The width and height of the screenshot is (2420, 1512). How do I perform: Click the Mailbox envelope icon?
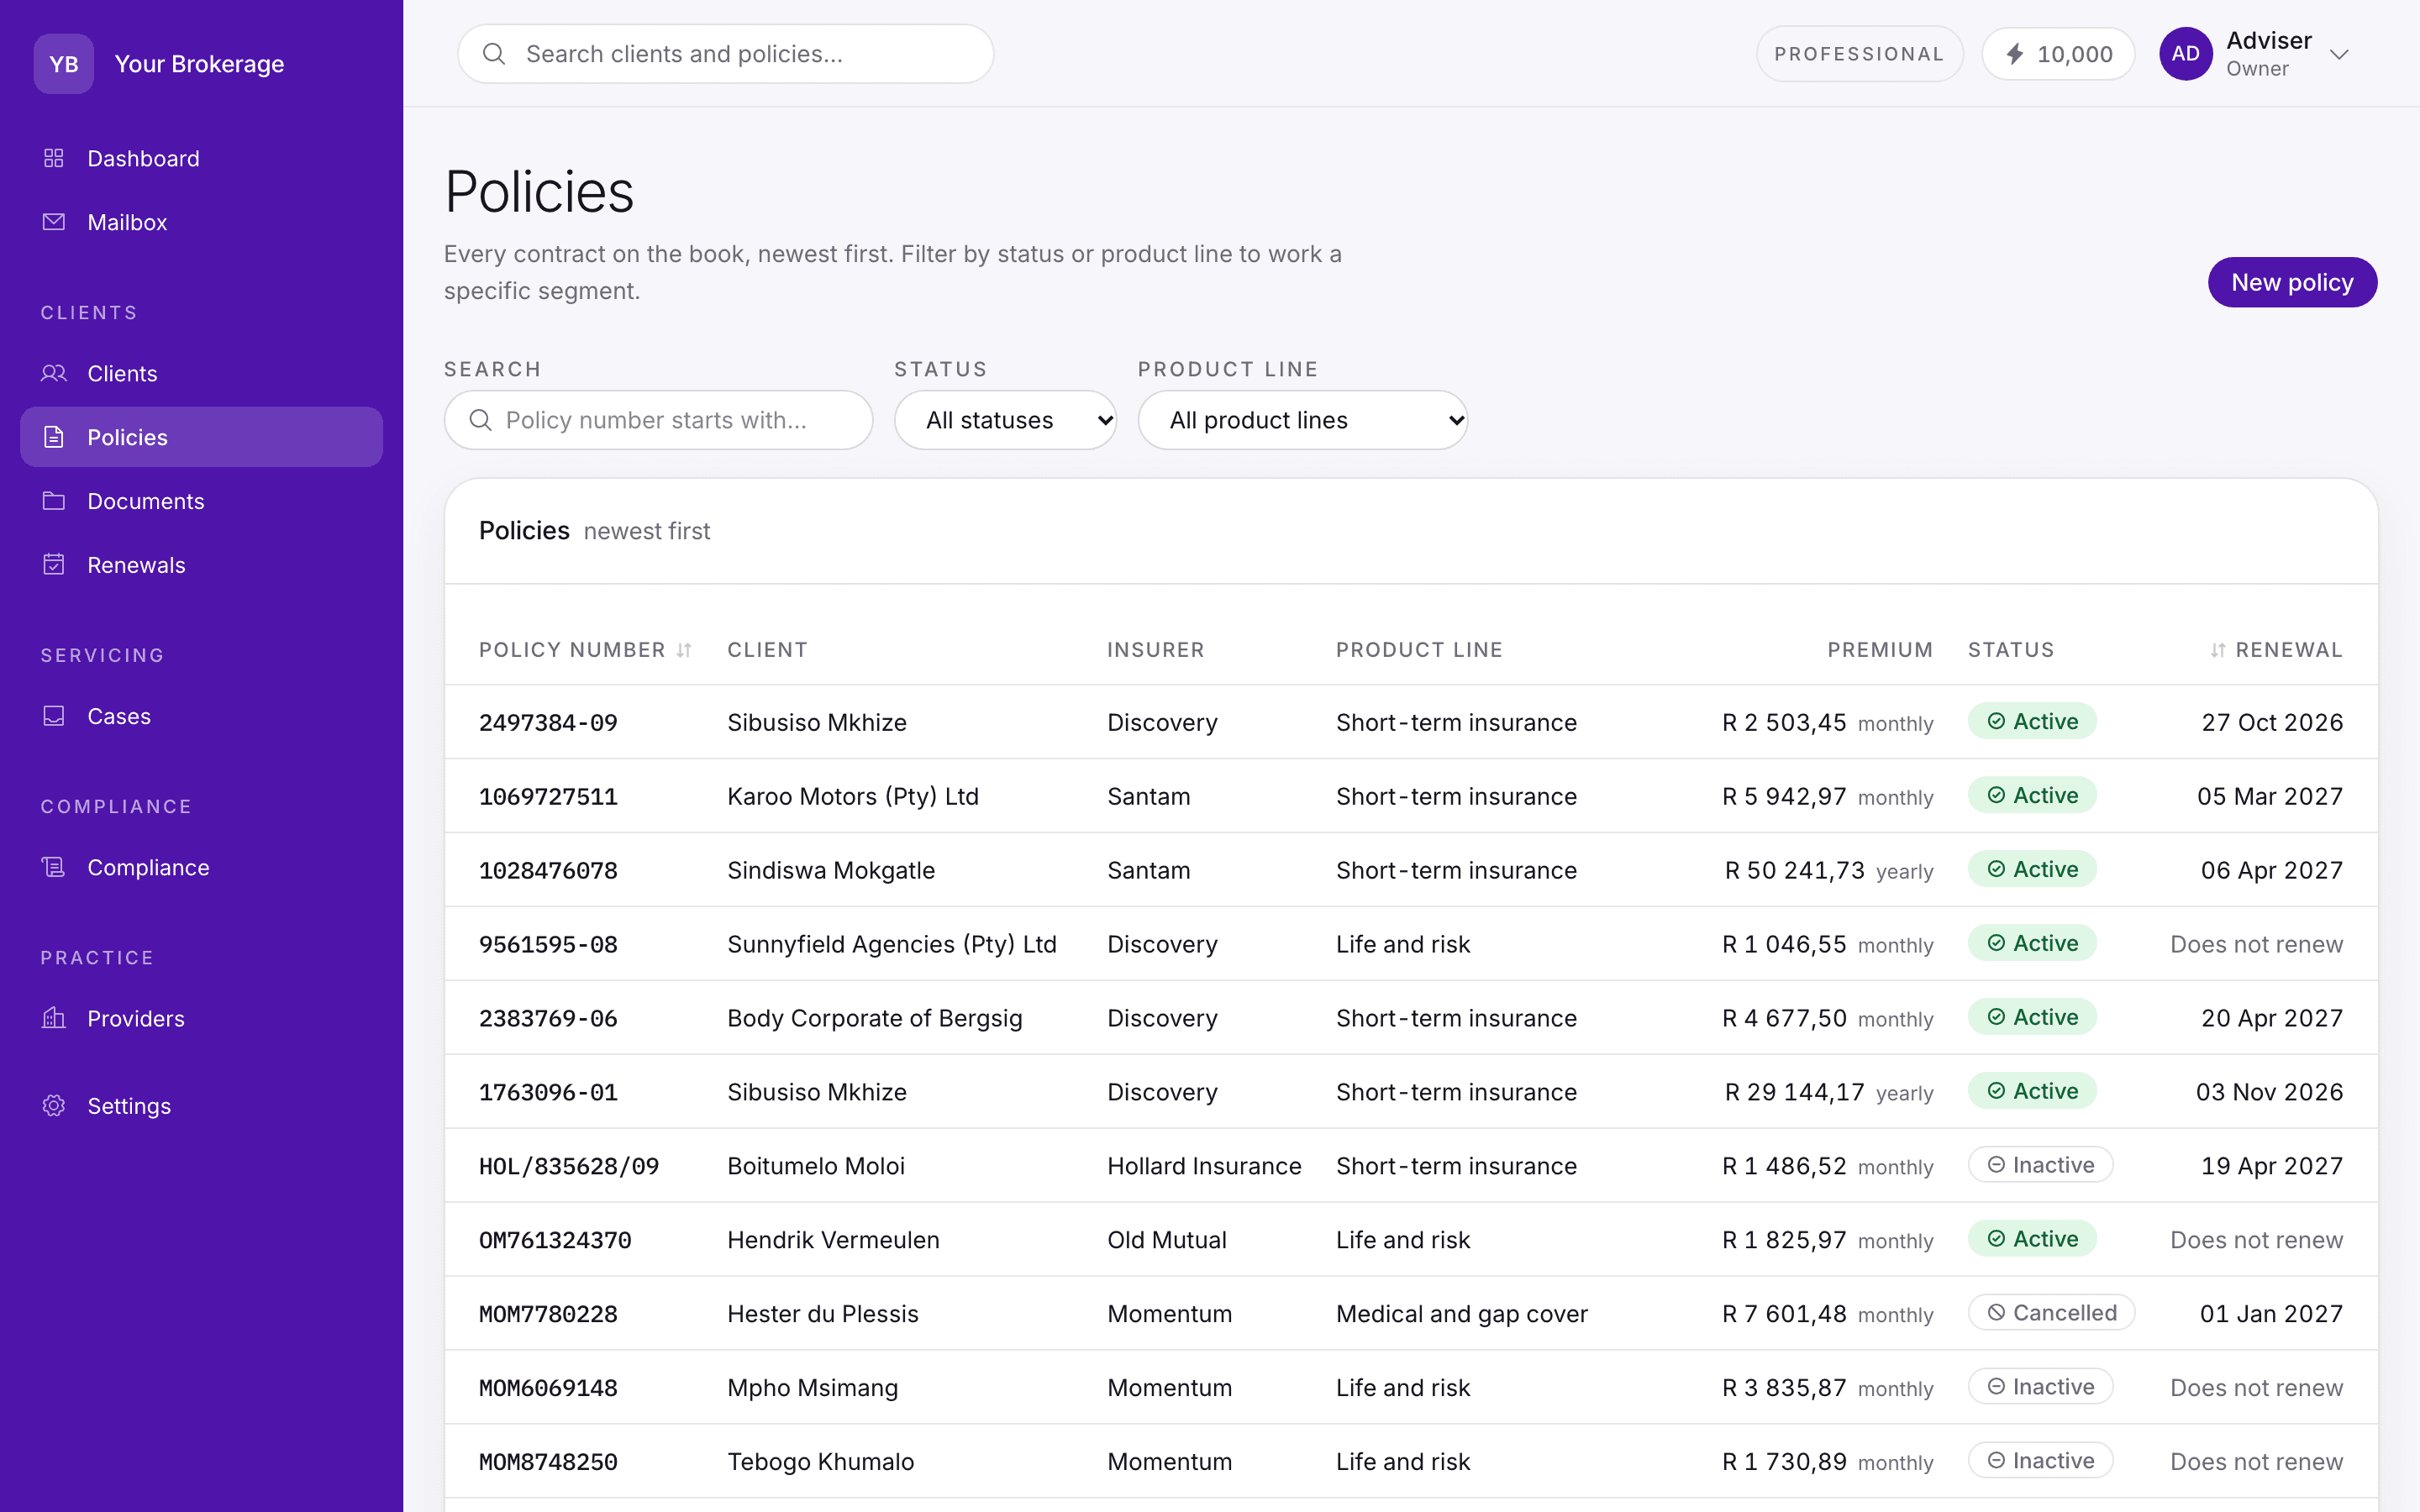pos(54,222)
